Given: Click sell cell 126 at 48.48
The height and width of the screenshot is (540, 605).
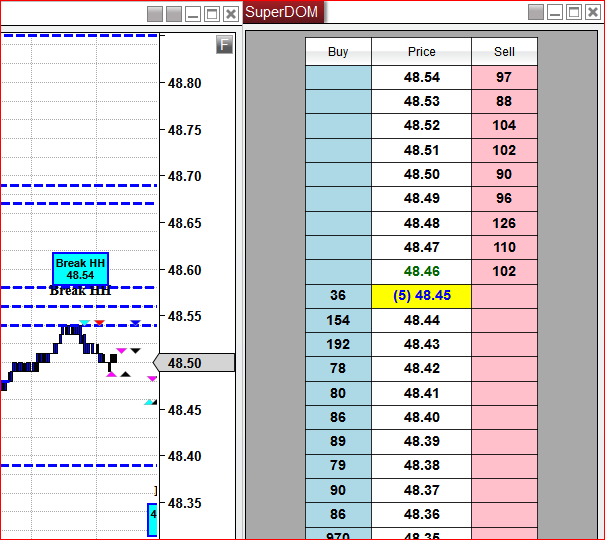Looking at the screenshot, I should 504,223.
